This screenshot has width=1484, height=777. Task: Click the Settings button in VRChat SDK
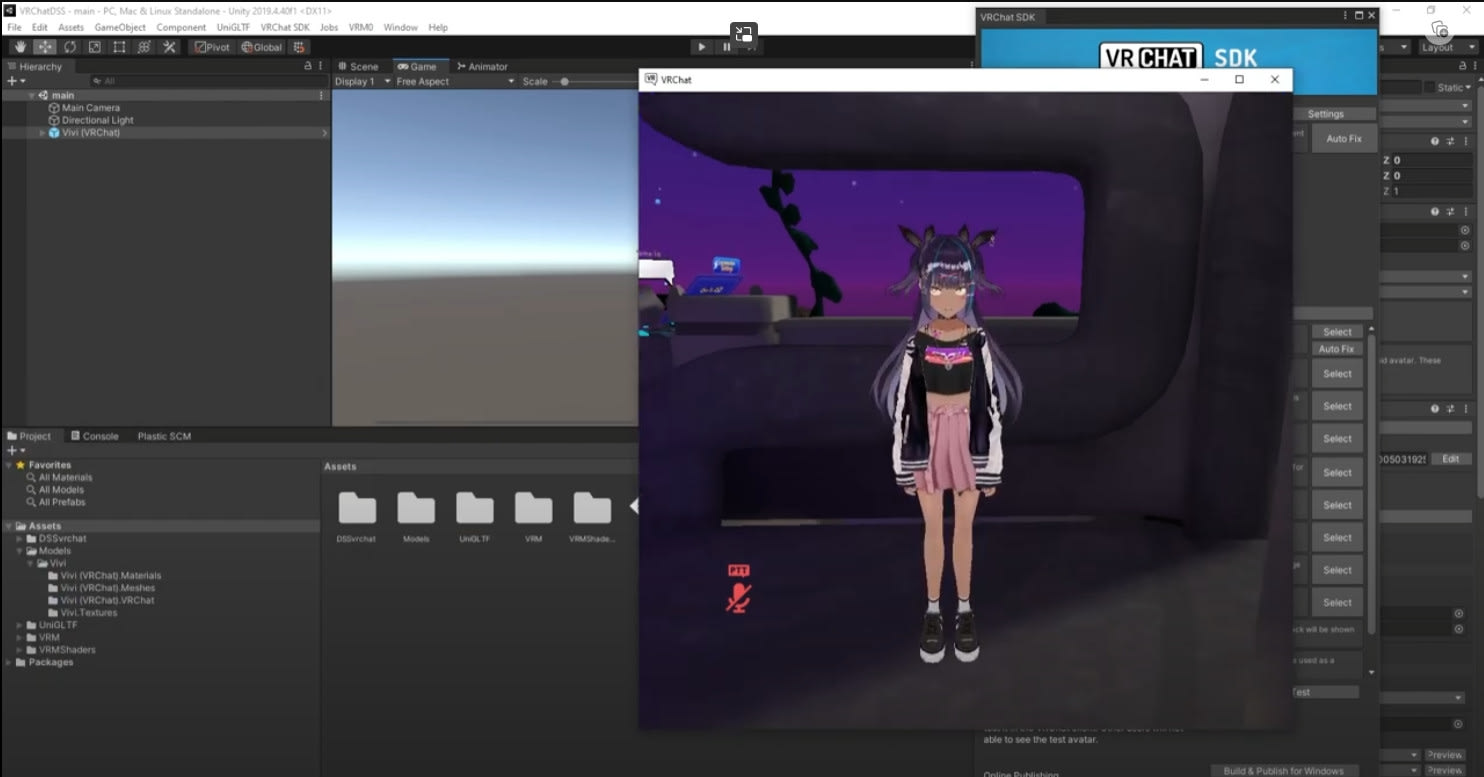point(1325,114)
